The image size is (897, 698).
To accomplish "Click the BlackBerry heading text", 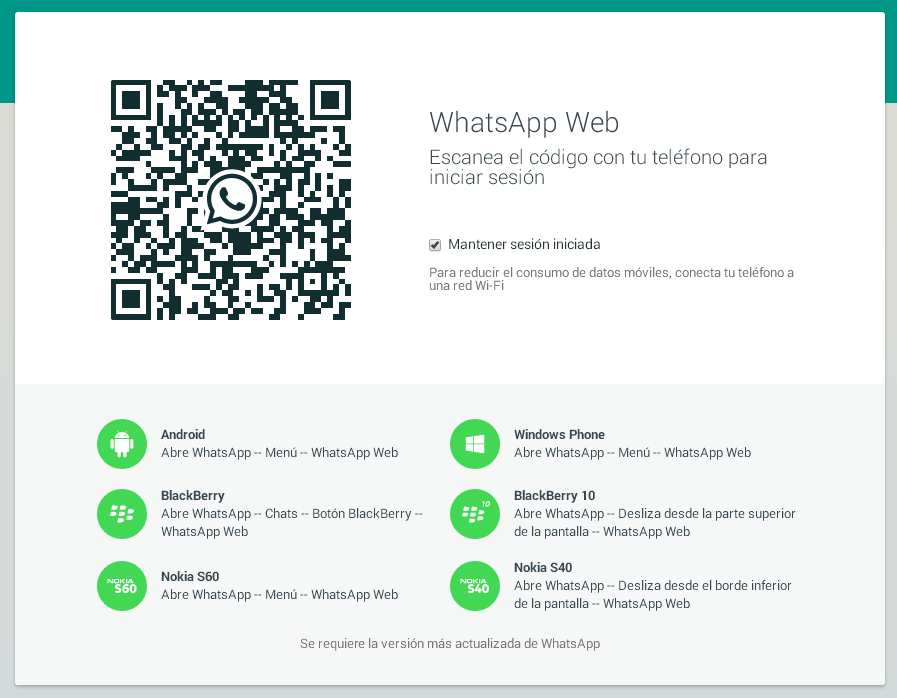I will [193, 495].
